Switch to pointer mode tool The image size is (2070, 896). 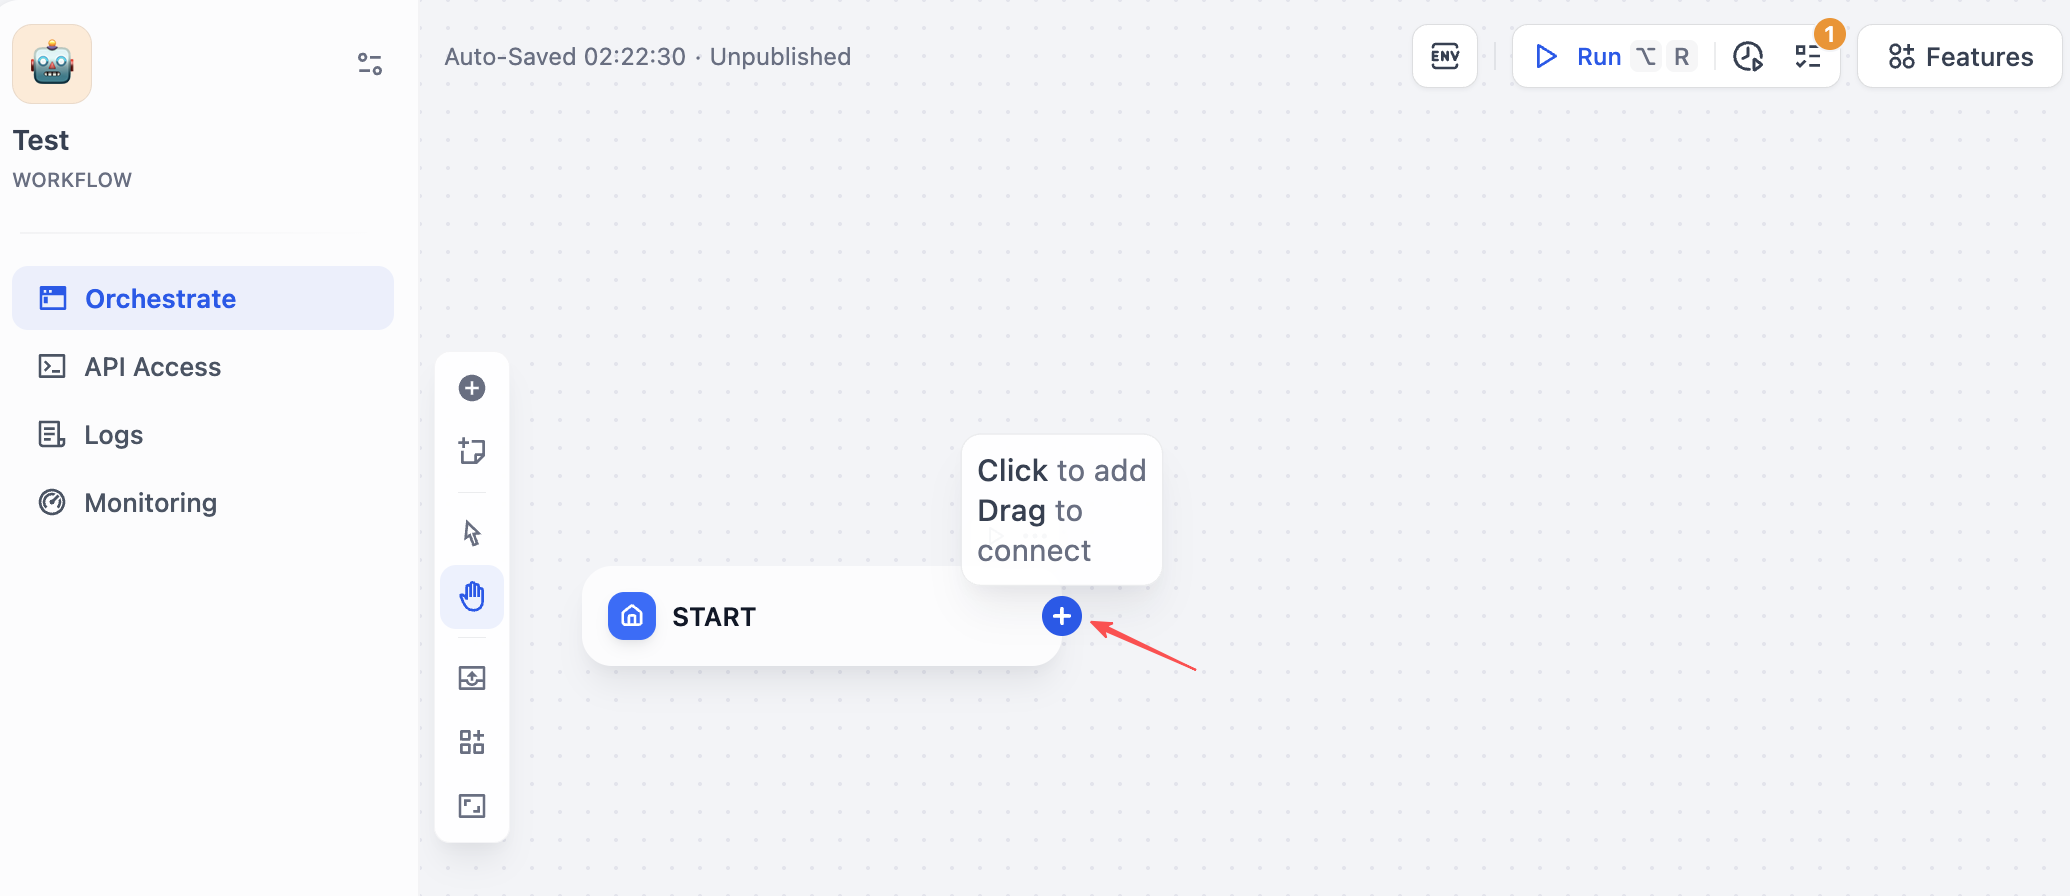472,533
